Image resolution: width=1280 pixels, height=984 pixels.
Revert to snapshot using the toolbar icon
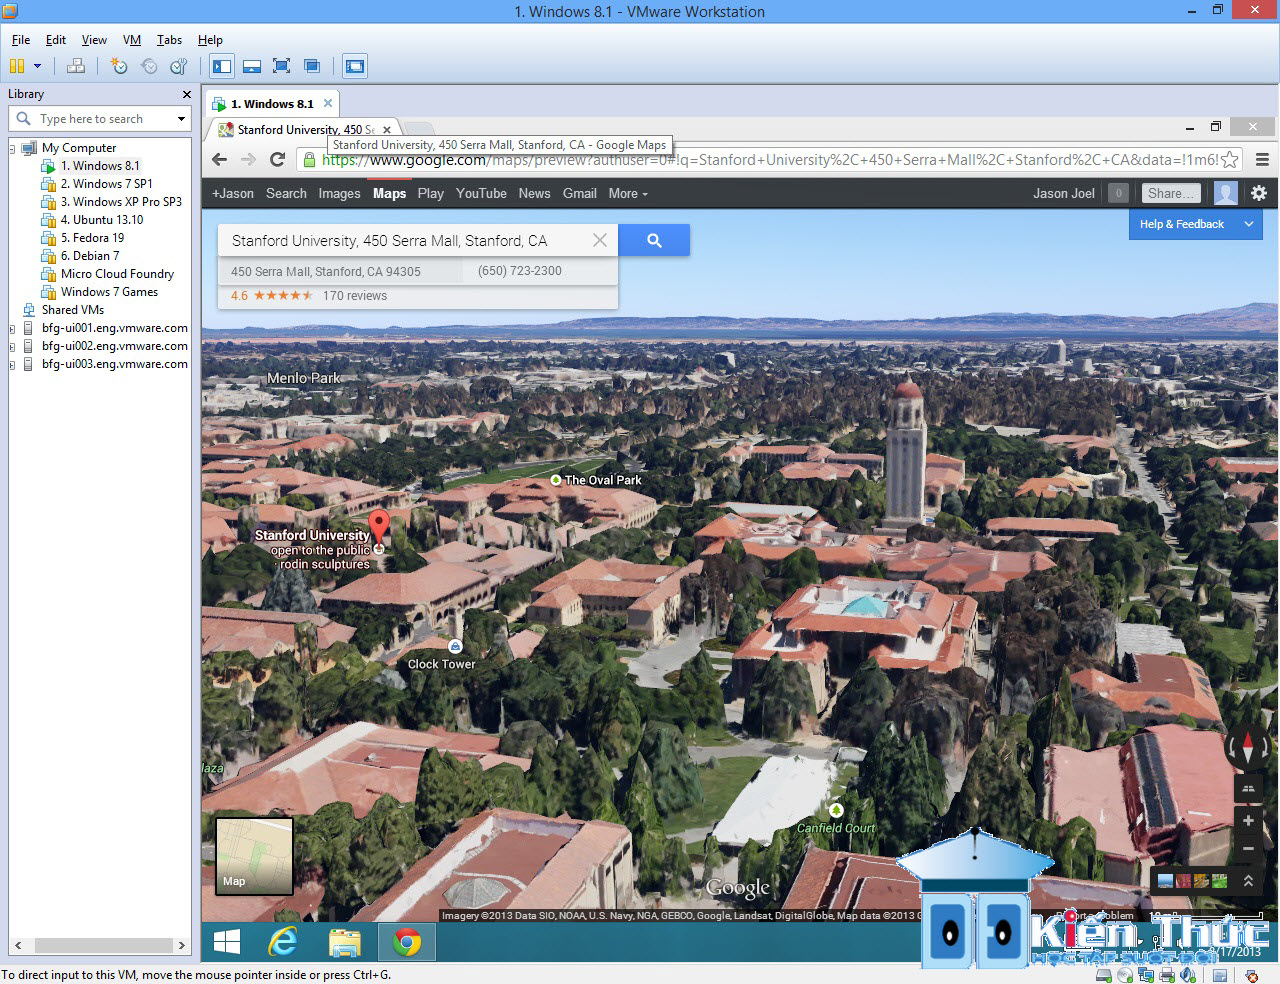149,66
